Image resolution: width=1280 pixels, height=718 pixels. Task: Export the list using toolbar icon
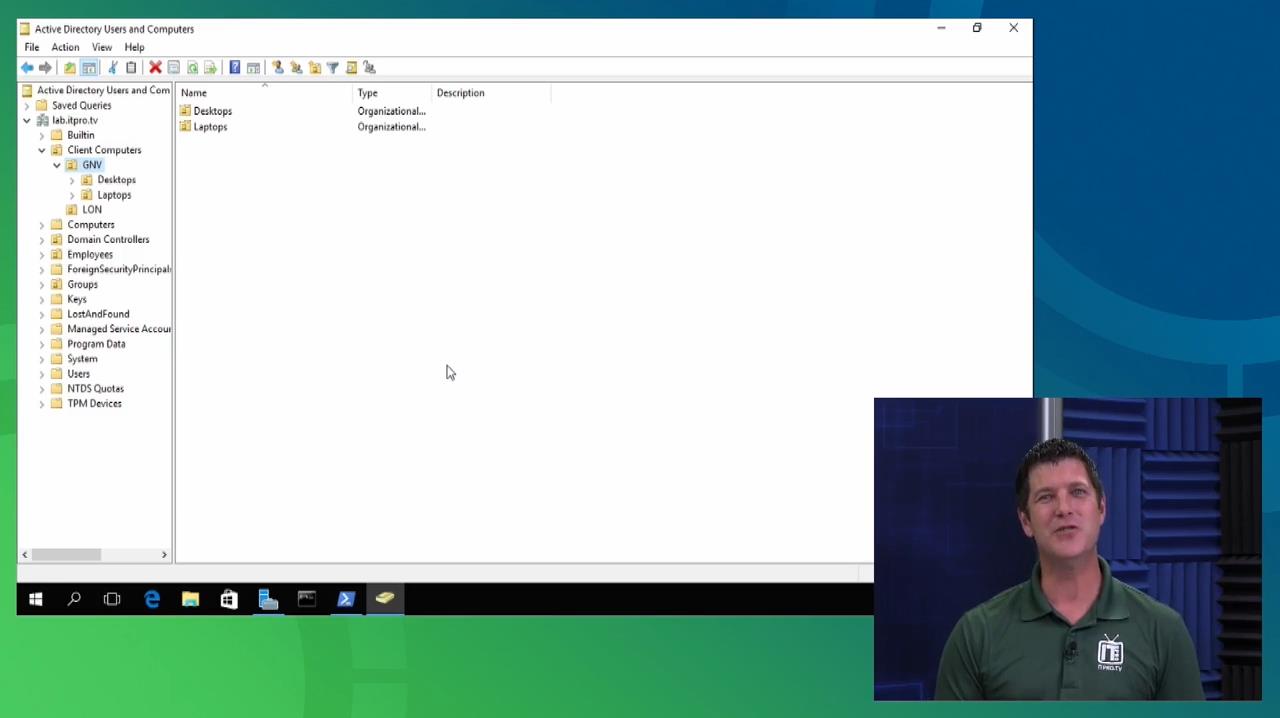(210, 68)
